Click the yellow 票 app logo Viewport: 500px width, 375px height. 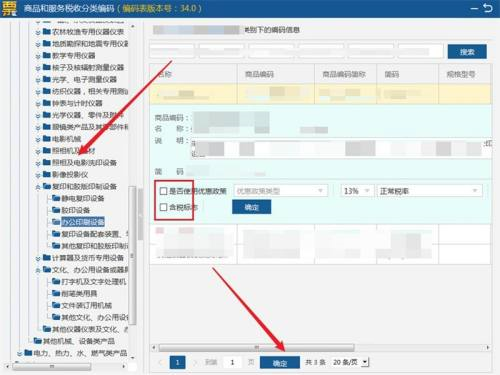pyautogui.click(x=9, y=8)
